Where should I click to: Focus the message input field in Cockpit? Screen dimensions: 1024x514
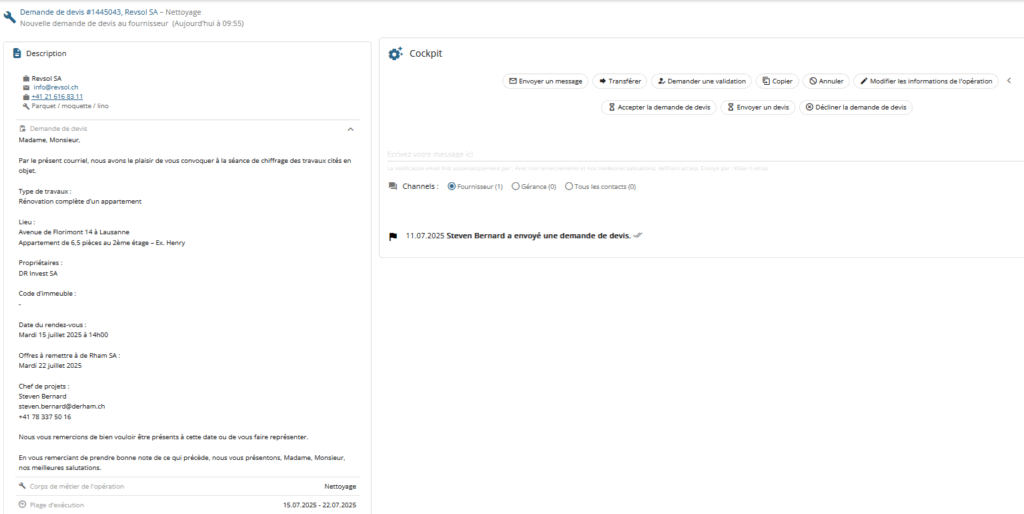pyautogui.click(x=700, y=154)
